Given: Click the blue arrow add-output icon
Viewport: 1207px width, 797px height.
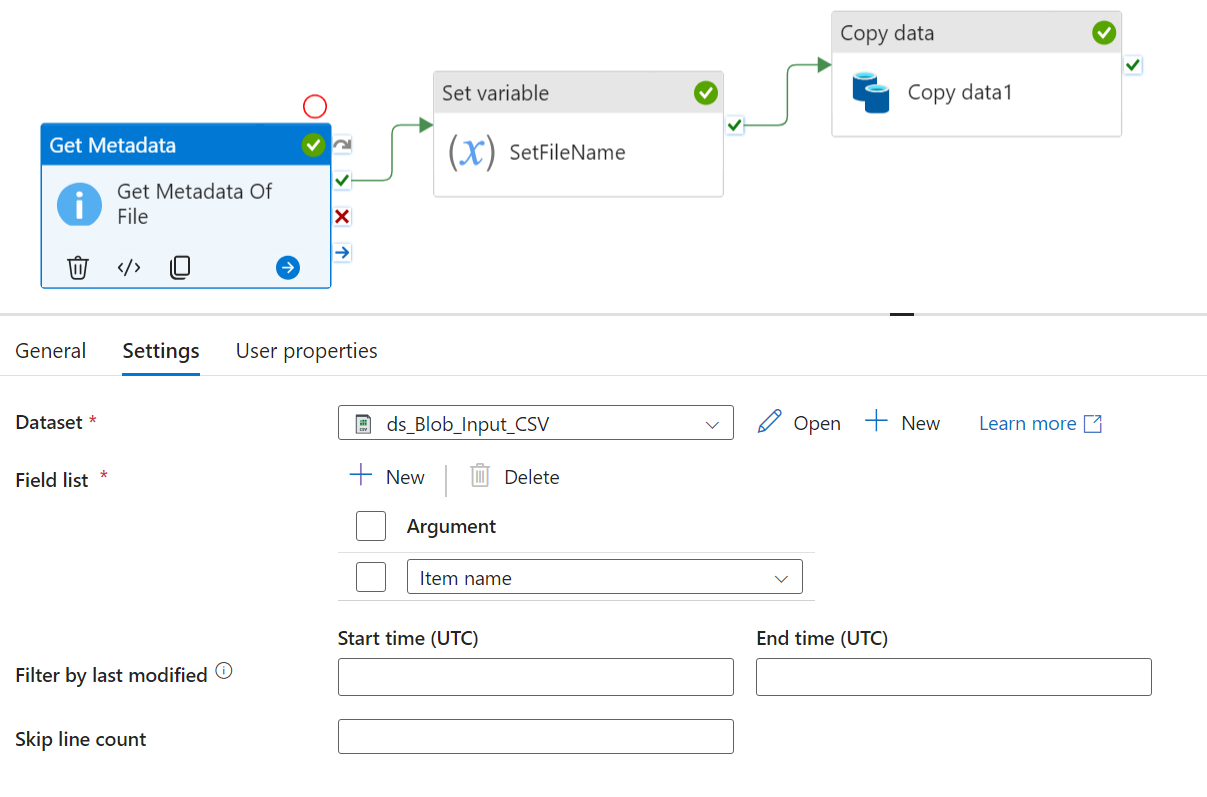Looking at the screenshot, I should coord(288,268).
